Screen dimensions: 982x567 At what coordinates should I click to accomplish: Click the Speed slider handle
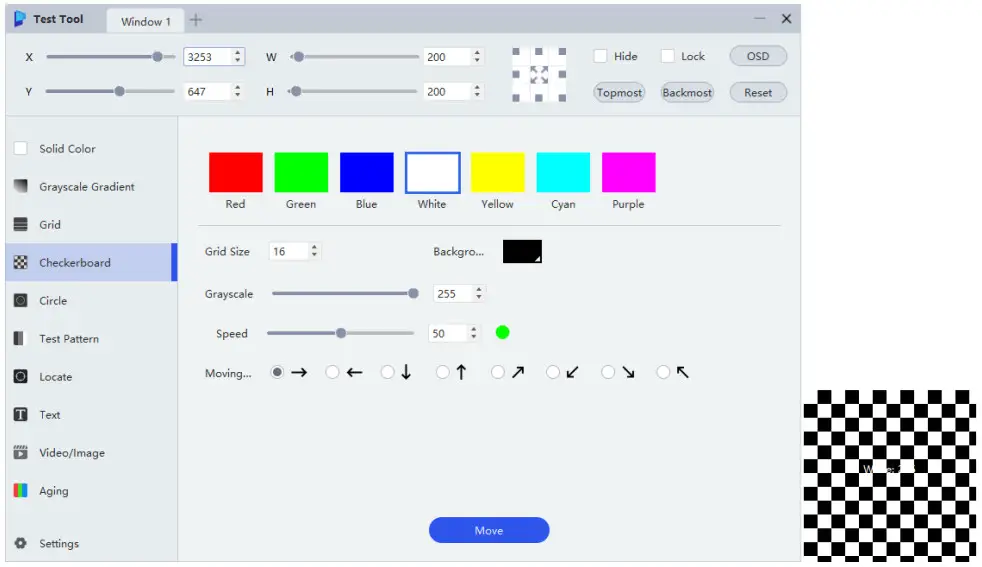341,333
